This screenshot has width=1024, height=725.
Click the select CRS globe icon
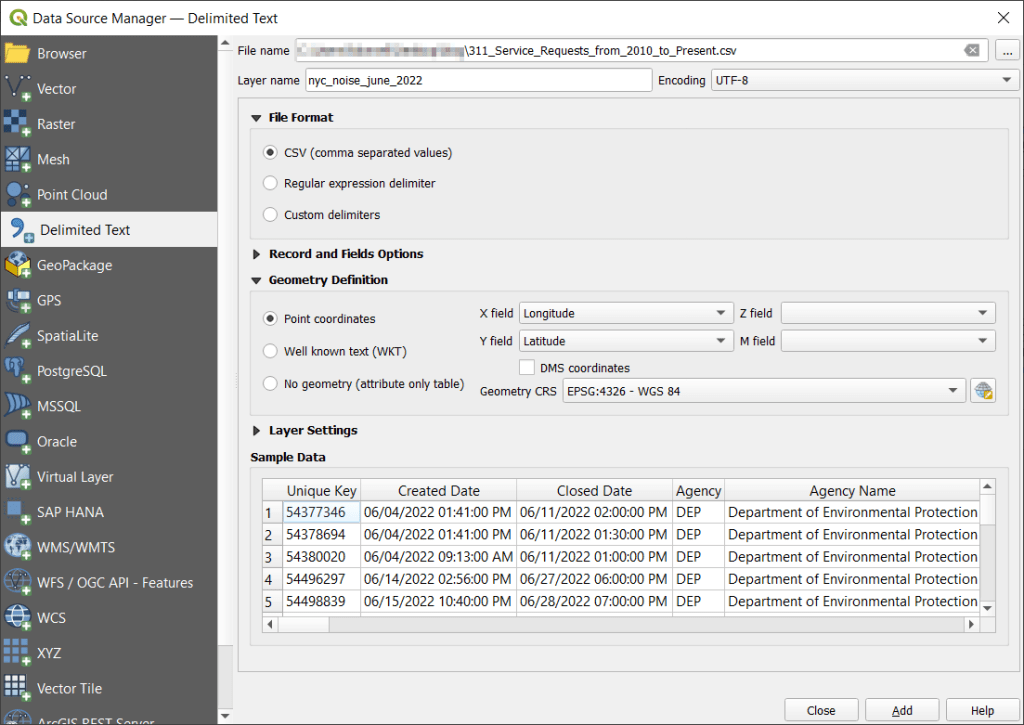point(982,391)
